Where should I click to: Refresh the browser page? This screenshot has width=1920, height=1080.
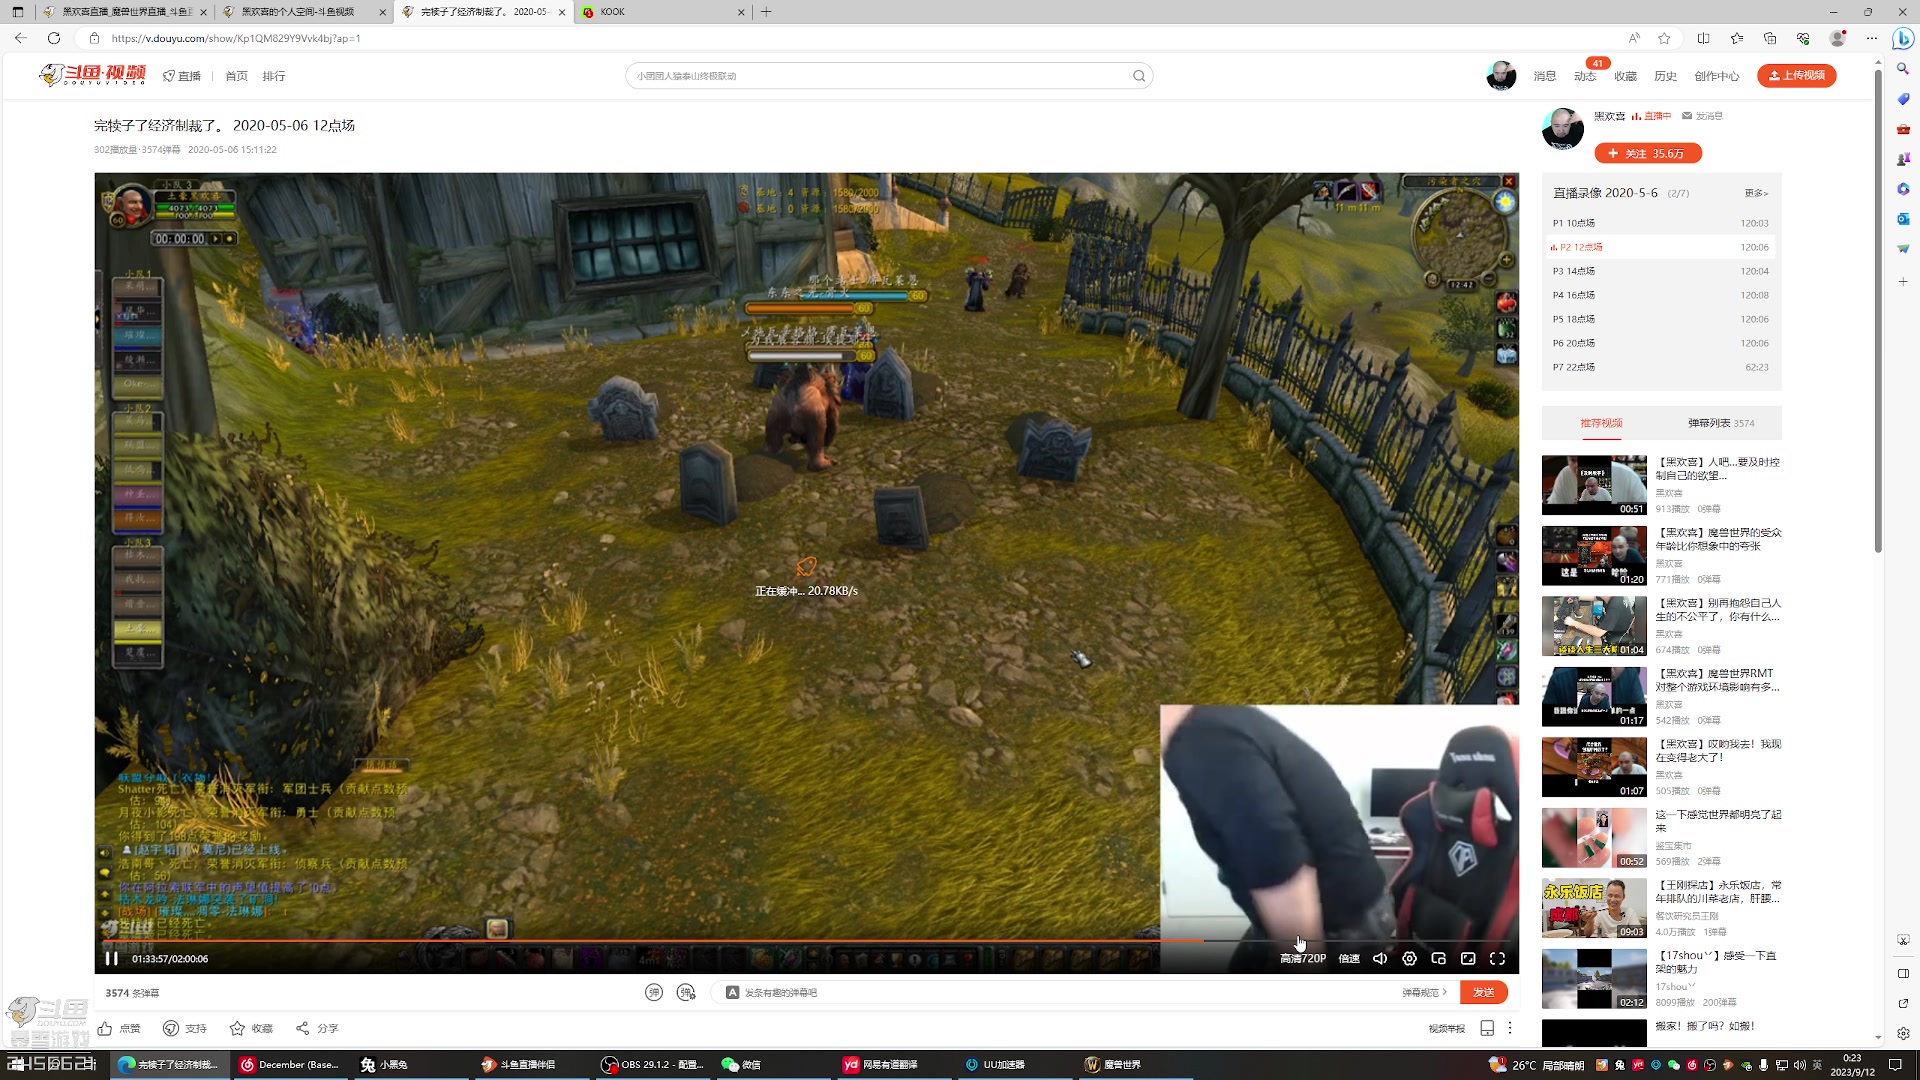(x=54, y=38)
